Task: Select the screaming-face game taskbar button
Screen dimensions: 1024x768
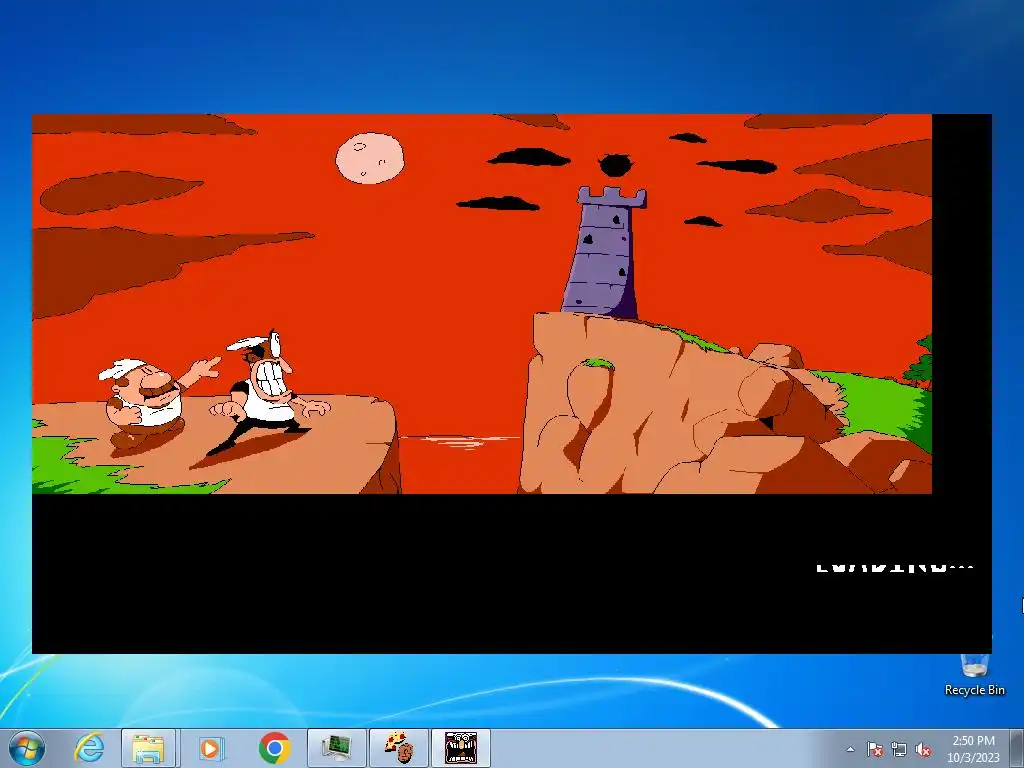Action: click(x=461, y=748)
